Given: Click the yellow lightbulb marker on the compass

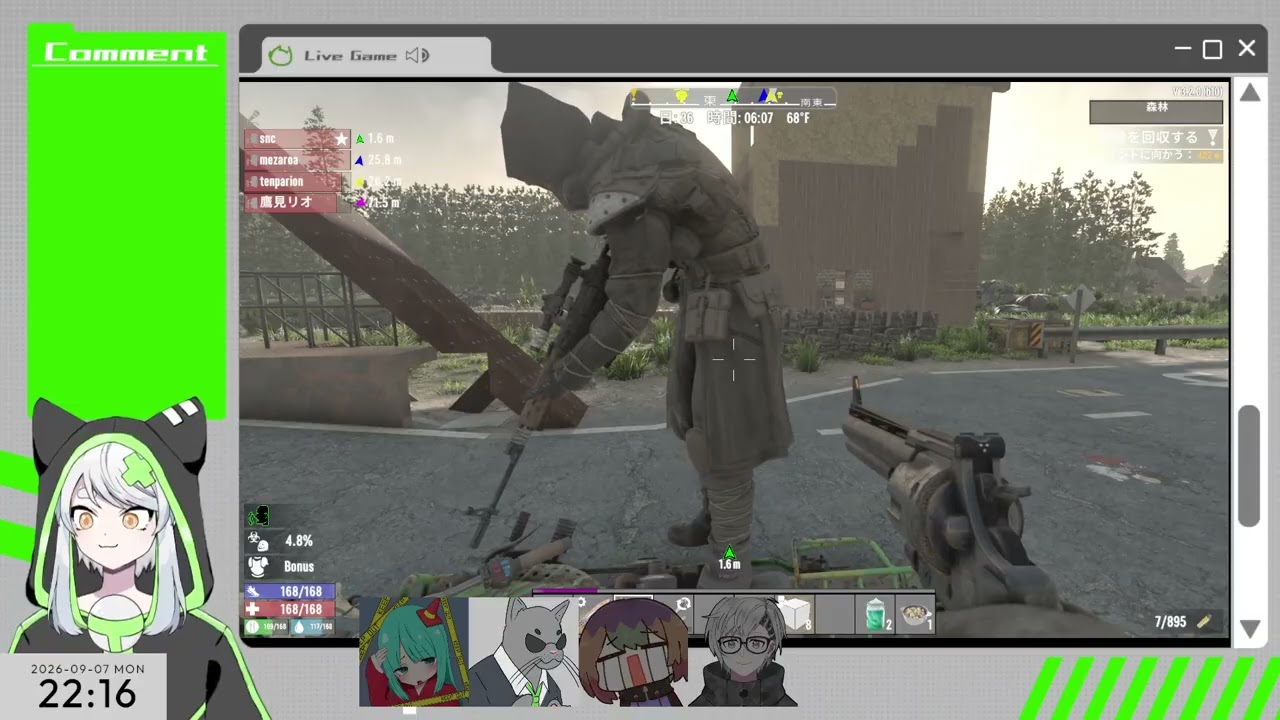Looking at the screenshot, I should (x=682, y=96).
